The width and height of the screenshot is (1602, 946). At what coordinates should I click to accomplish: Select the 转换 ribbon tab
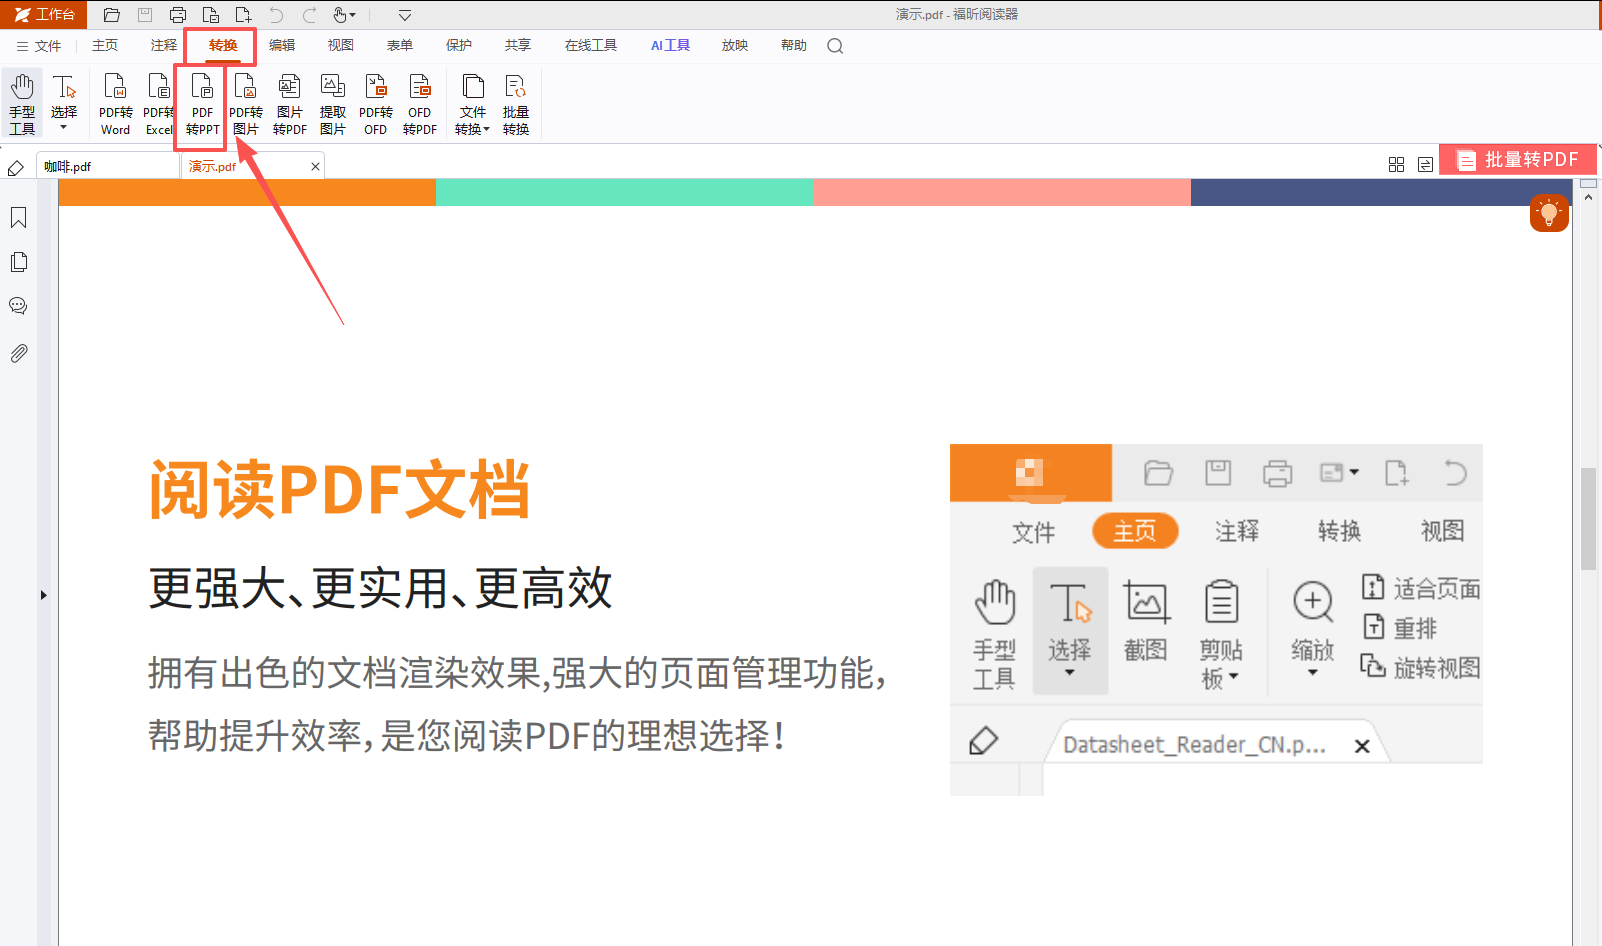click(223, 46)
